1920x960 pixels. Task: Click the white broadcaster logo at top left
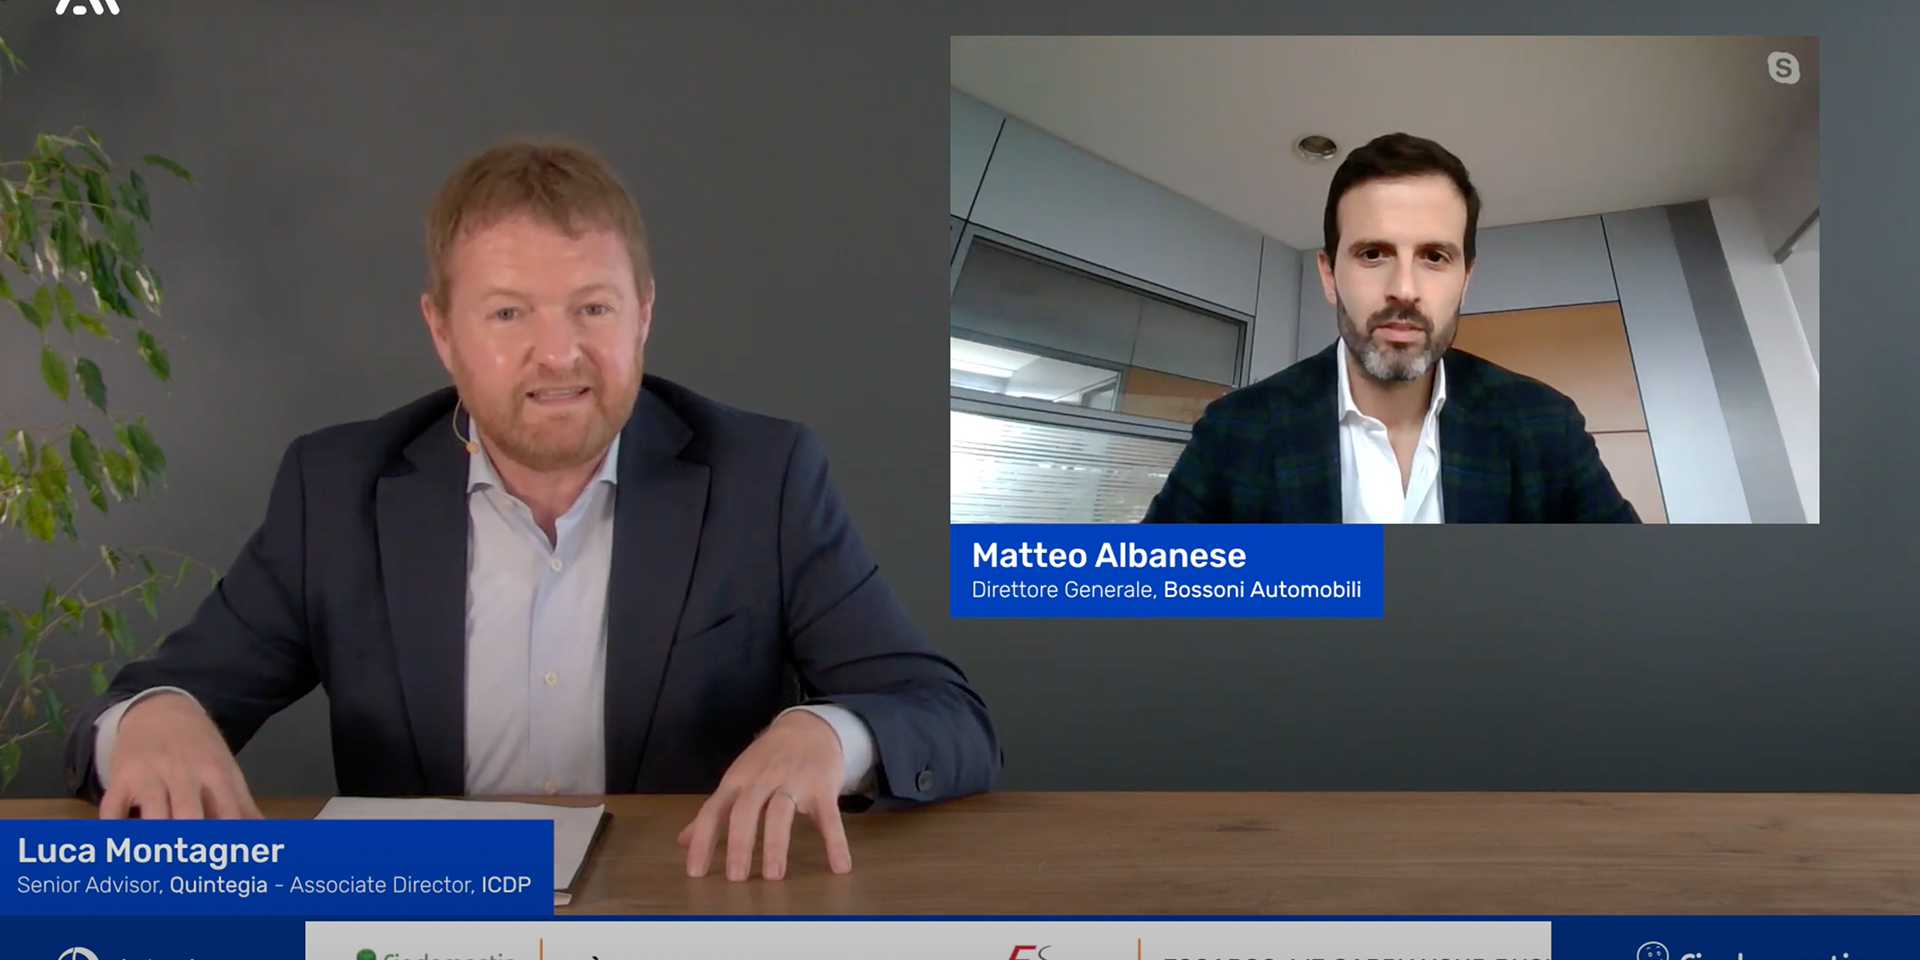click(x=88, y=6)
